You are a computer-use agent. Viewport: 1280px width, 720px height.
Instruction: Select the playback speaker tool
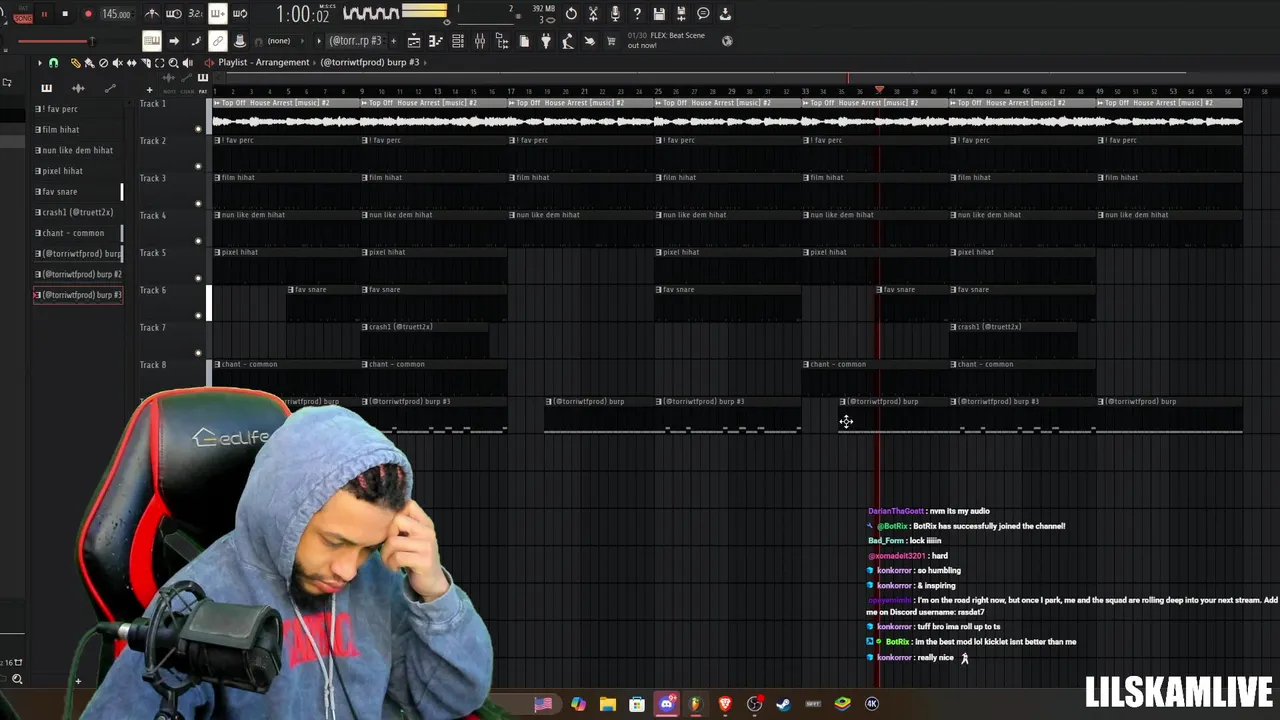pyautogui.click(x=187, y=62)
